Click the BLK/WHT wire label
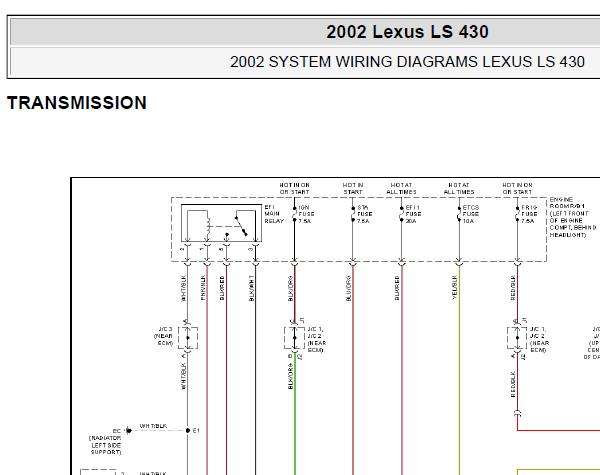This screenshot has height=475, width=600. 251,288
